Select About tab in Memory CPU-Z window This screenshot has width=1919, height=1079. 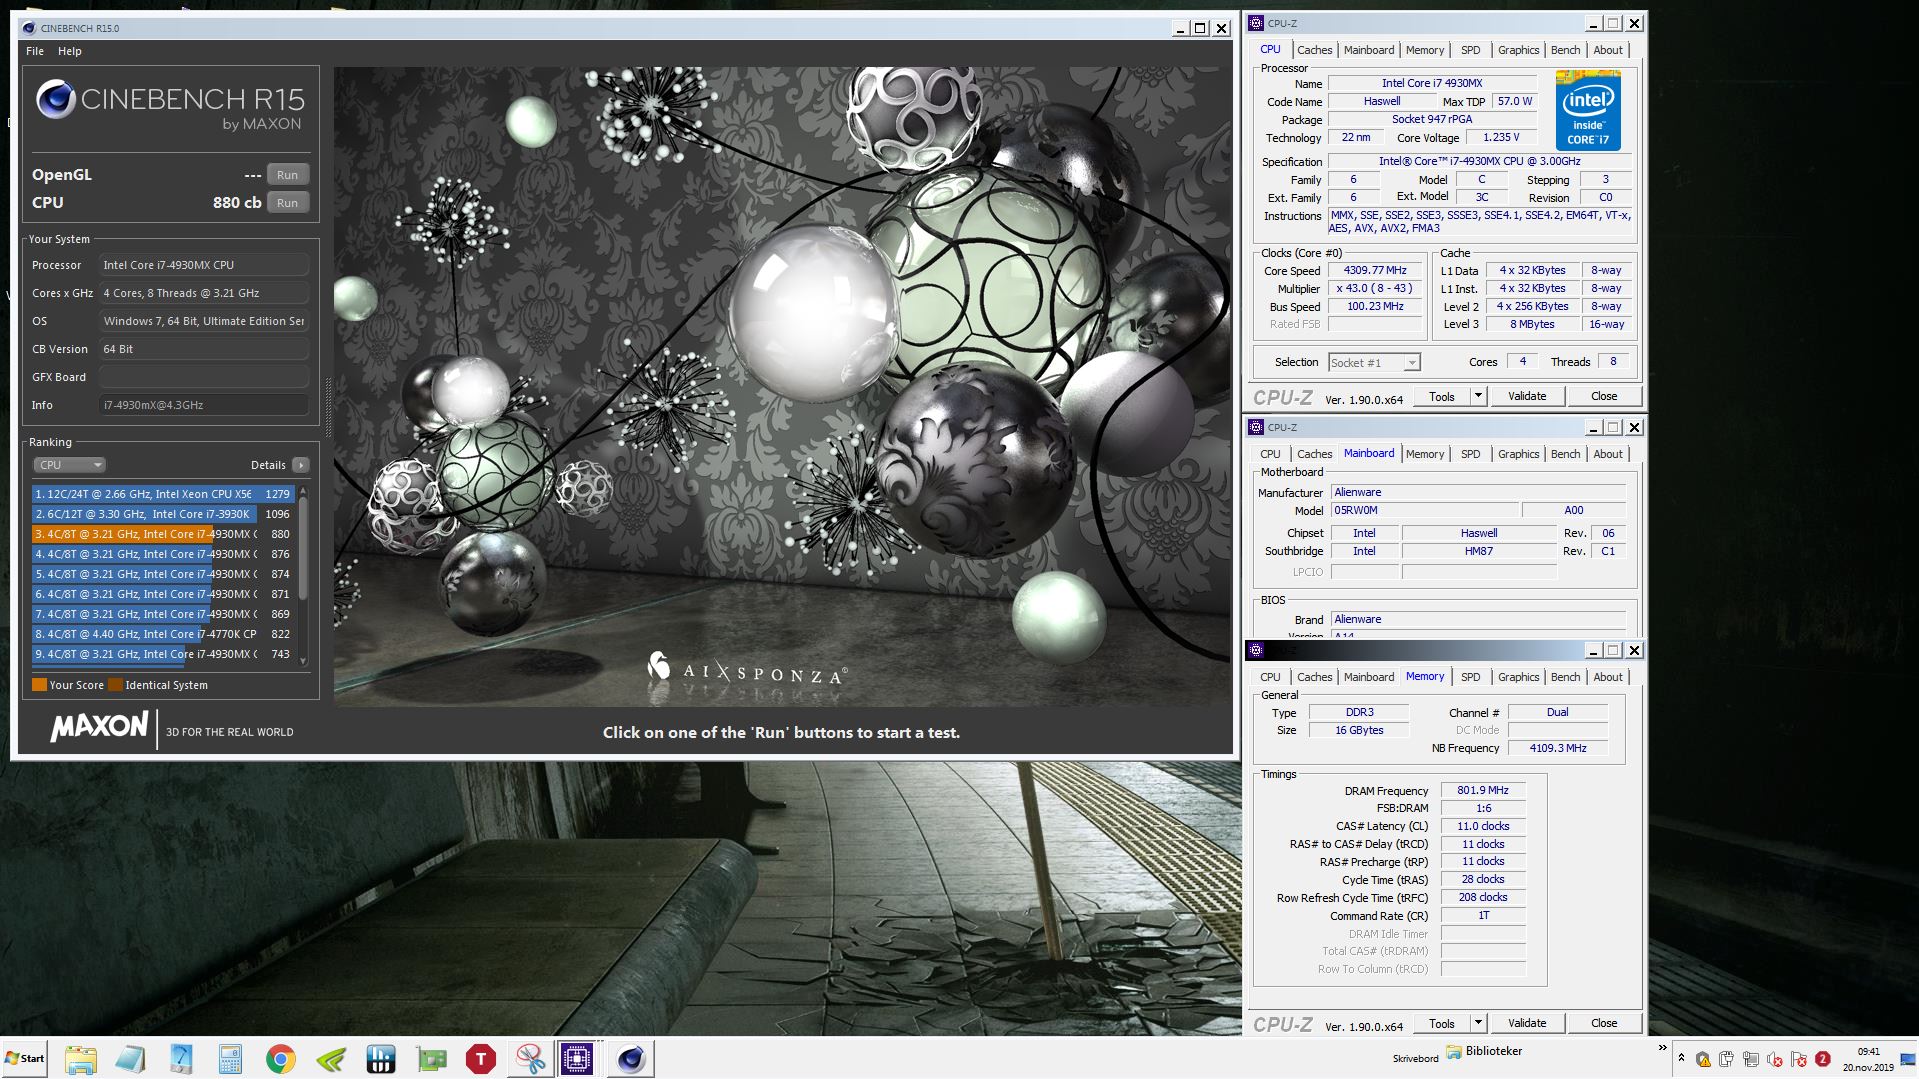(1607, 677)
